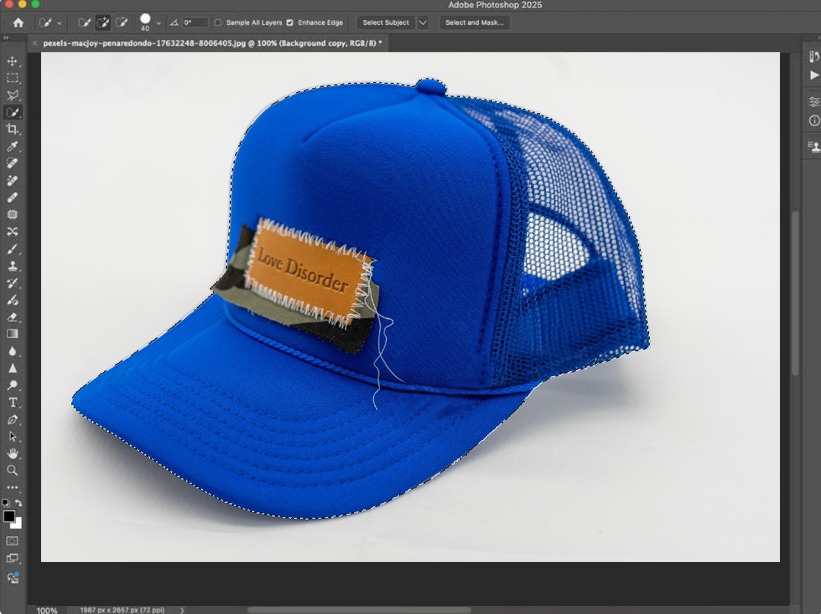Image resolution: width=821 pixels, height=614 pixels.
Task: Select the Hand tool
Action: (13, 453)
